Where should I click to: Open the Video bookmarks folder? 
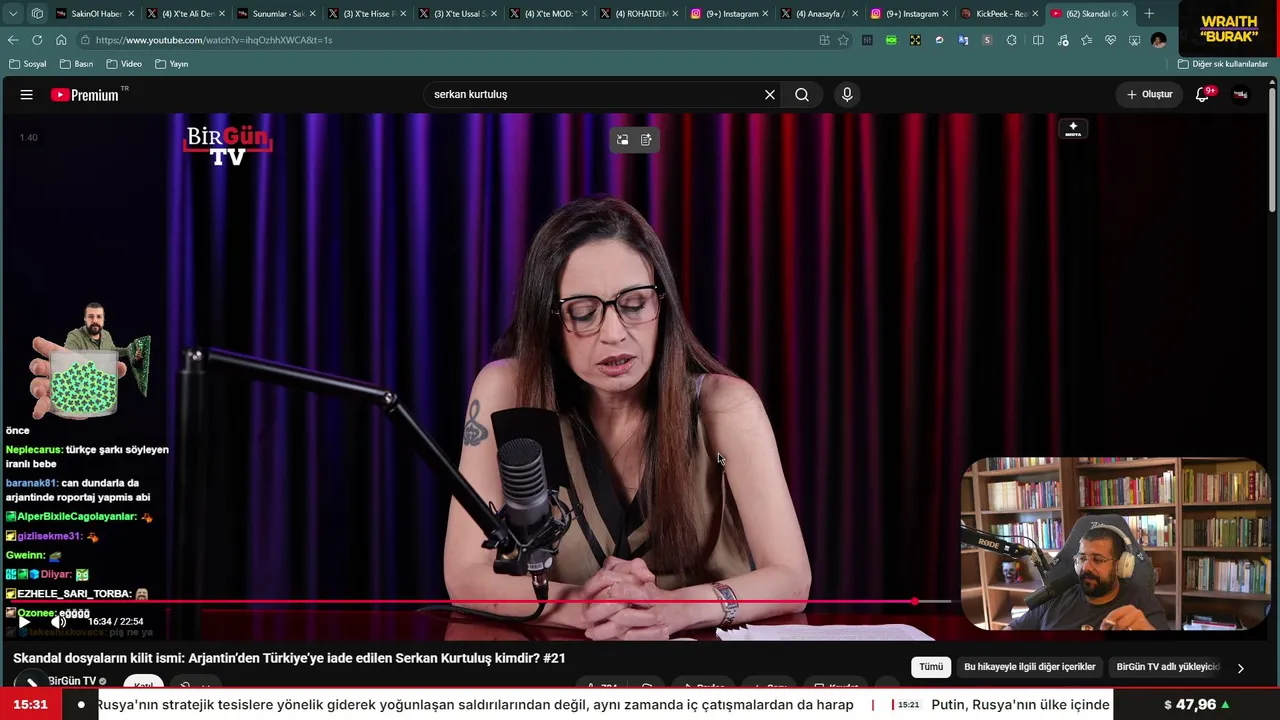123,64
